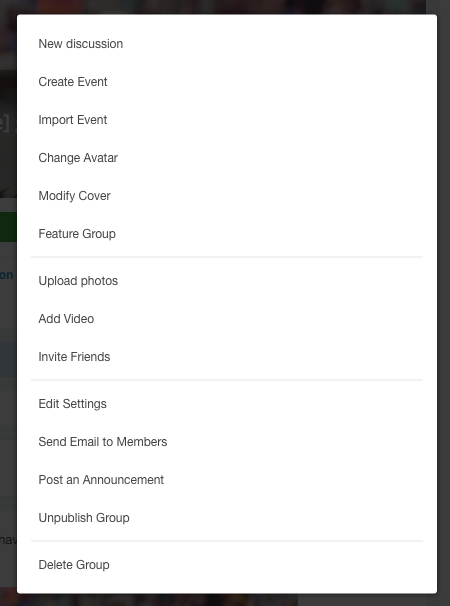
Task: Select Send Email to Members
Action: 227,442
